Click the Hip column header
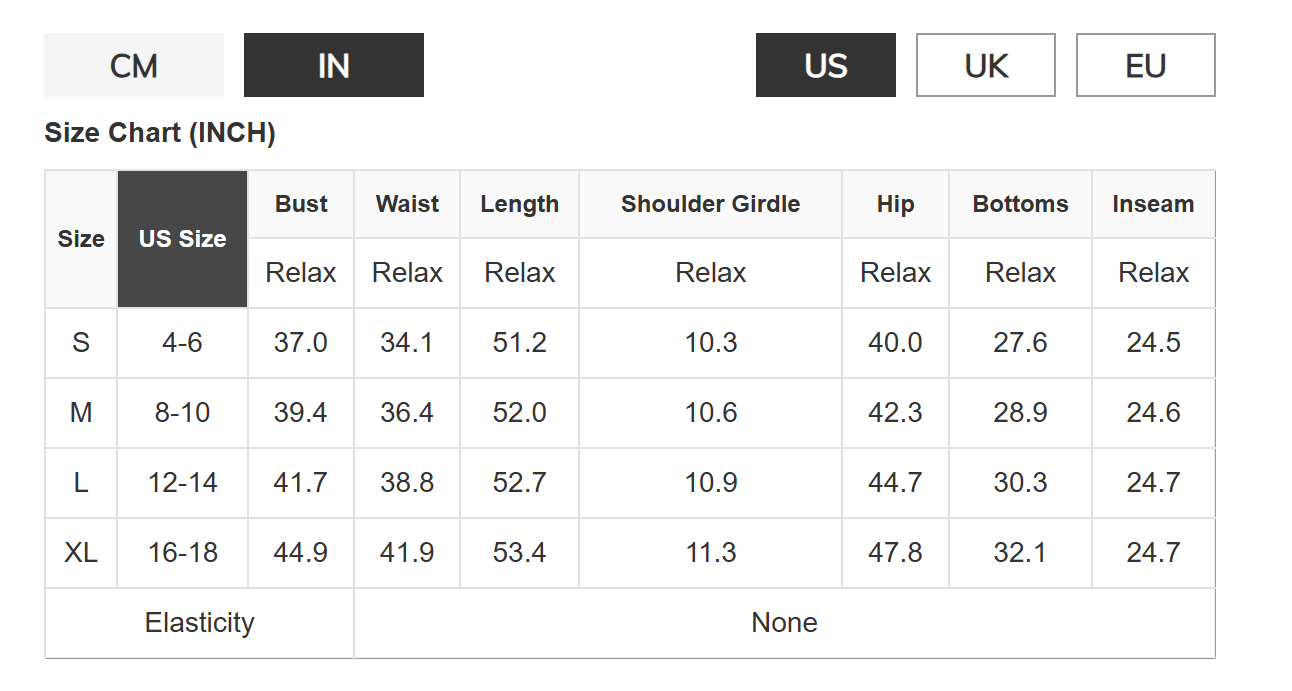Image resolution: width=1292 pixels, height=691 pixels. [895, 204]
